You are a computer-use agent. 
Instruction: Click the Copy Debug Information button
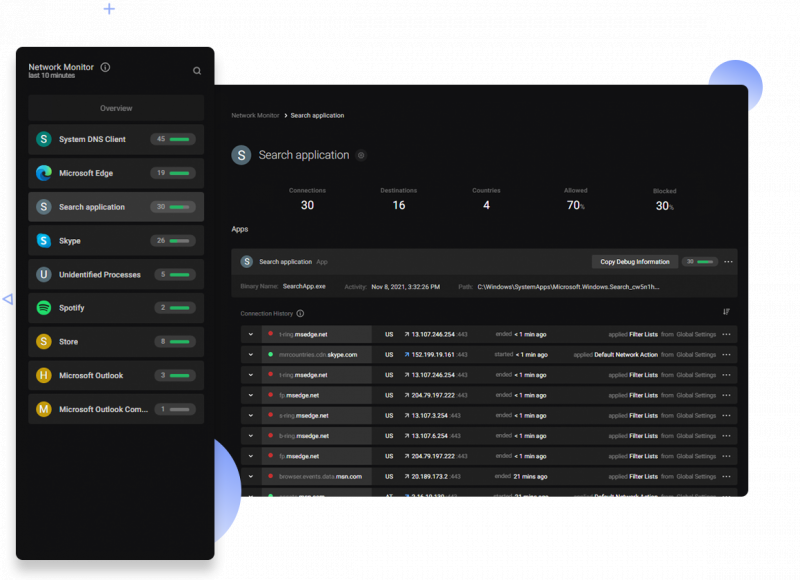click(635, 262)
